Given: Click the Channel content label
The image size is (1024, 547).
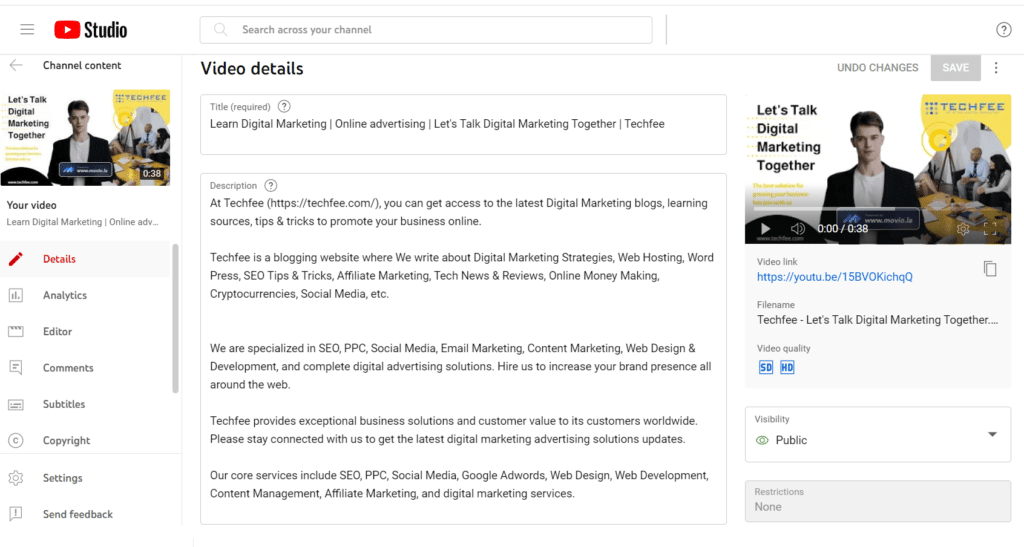Looking at the screenshot, I should [82, 65].
